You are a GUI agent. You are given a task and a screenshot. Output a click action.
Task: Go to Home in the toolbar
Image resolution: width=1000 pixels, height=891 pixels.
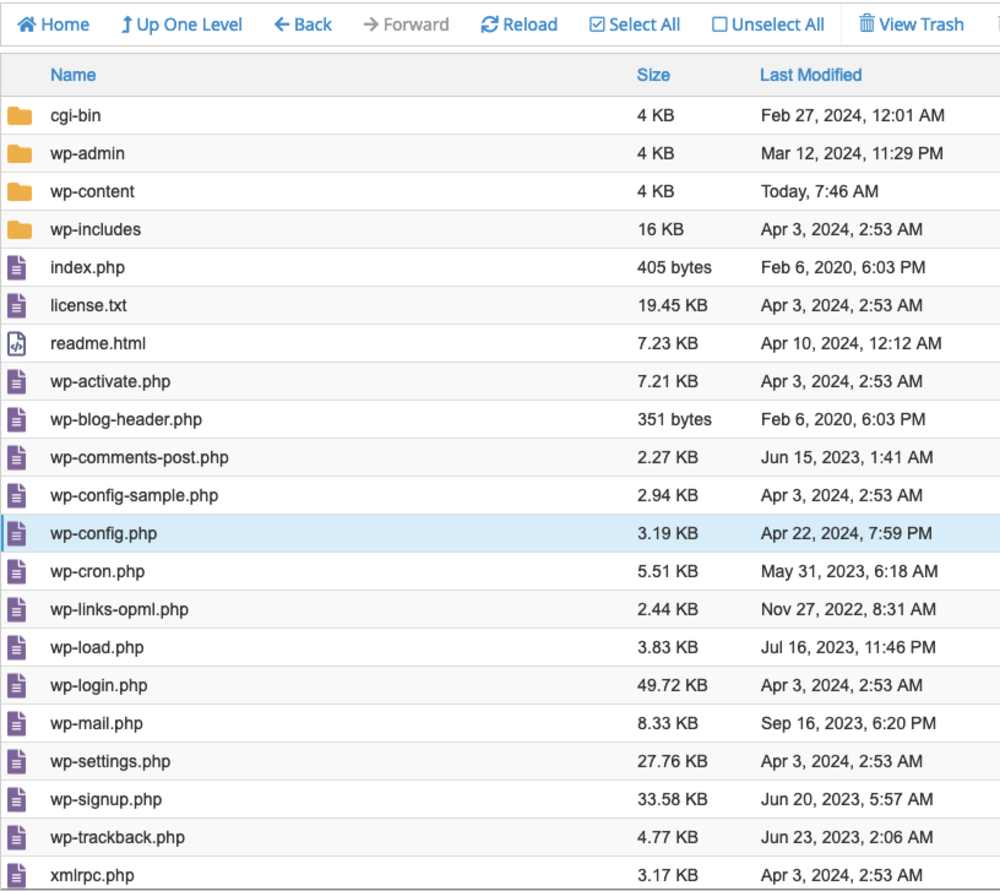[x=53, y=25]
